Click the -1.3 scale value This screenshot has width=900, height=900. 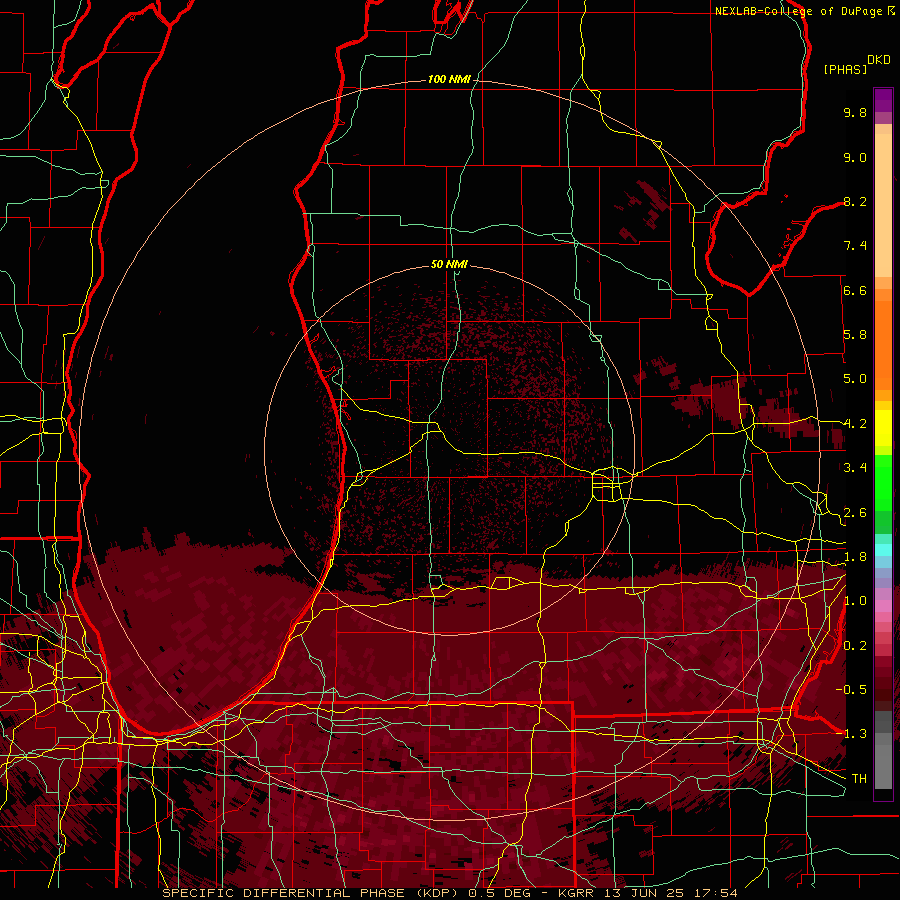[851, 734]
